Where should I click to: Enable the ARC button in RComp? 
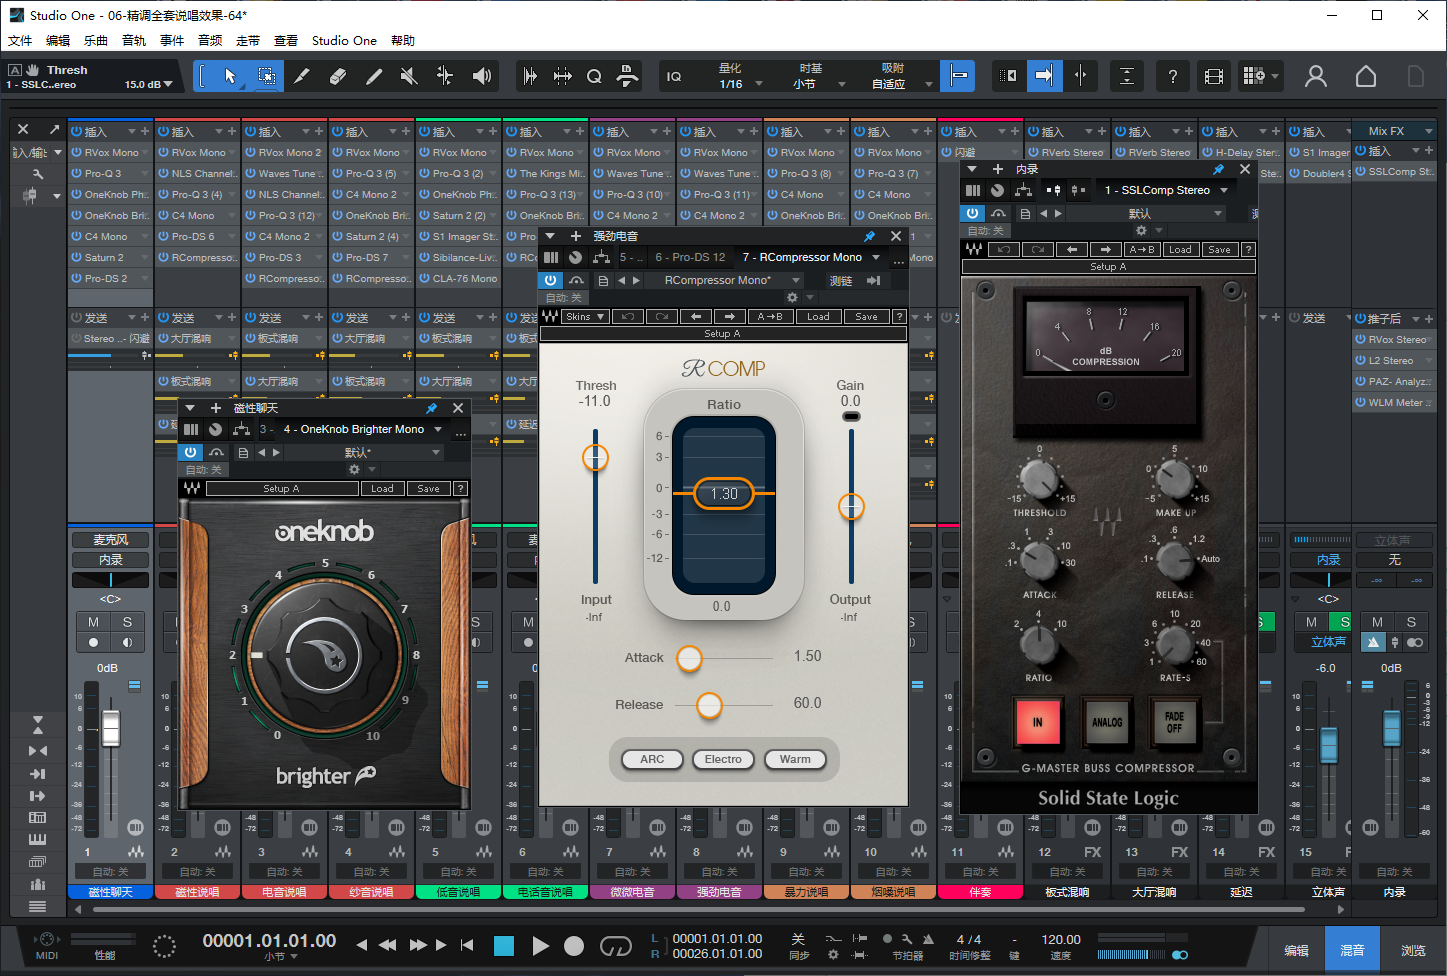652,760
